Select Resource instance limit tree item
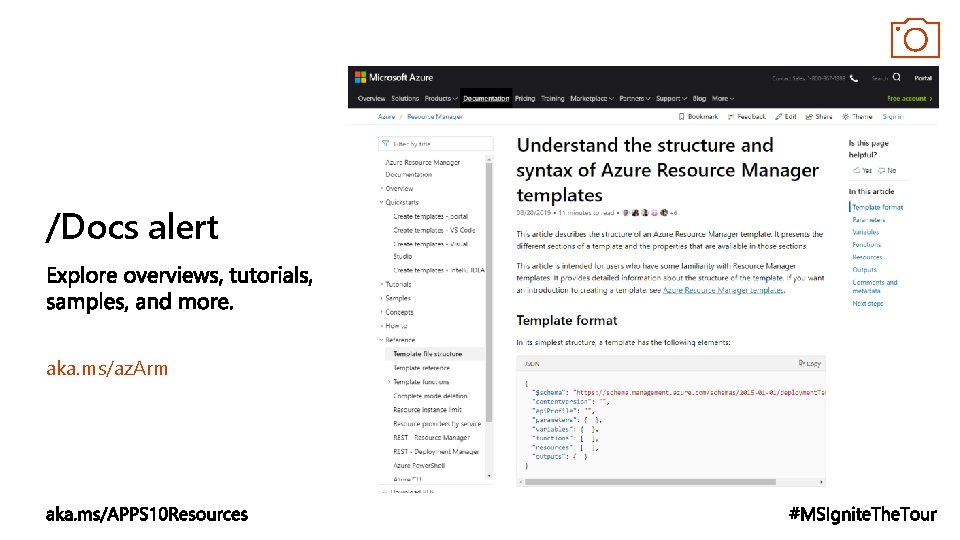The image size is (960, 540). click(x=427, y=410)
